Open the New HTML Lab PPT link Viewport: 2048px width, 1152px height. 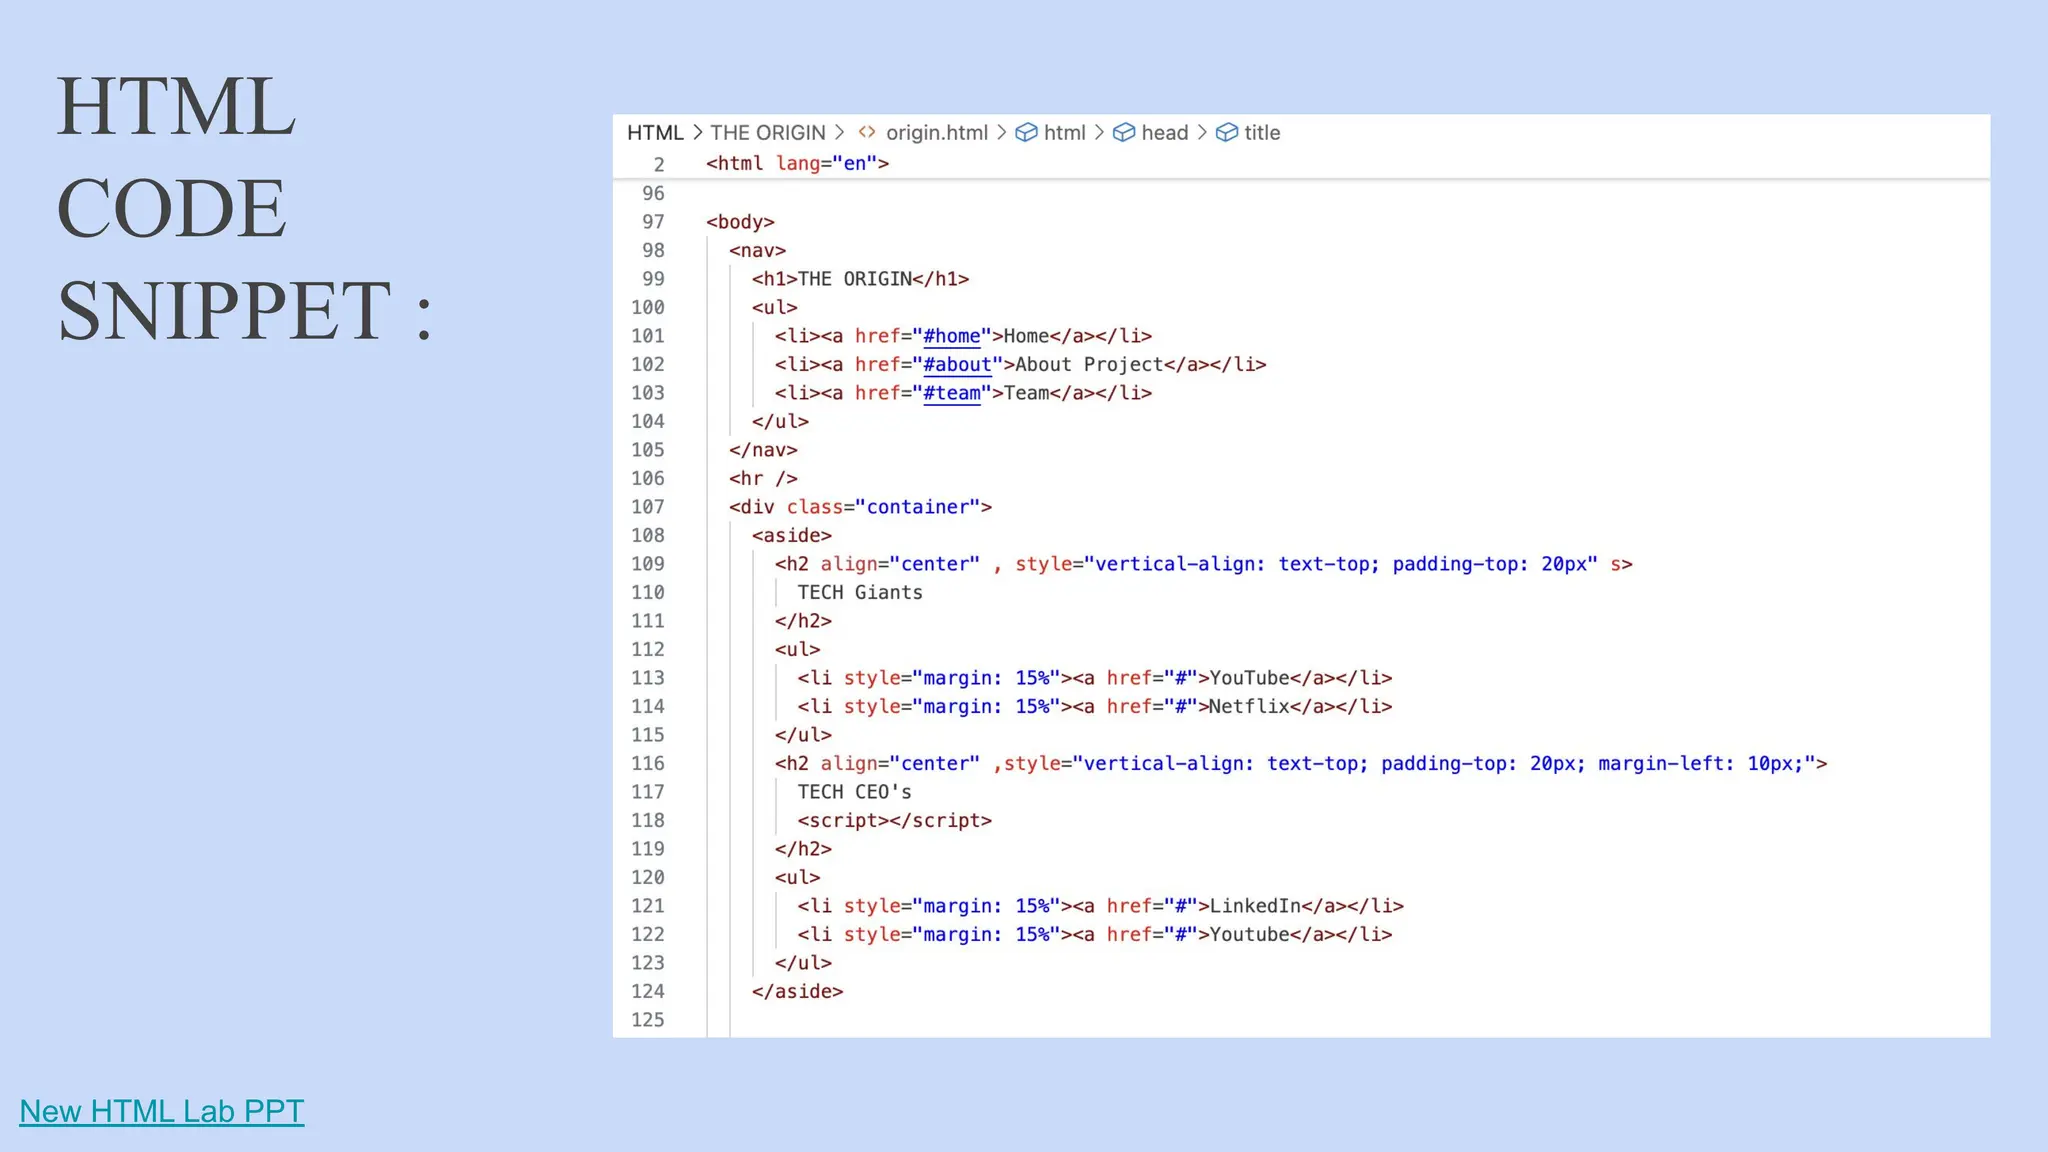pyautogui.click(x=161, y=1111)
